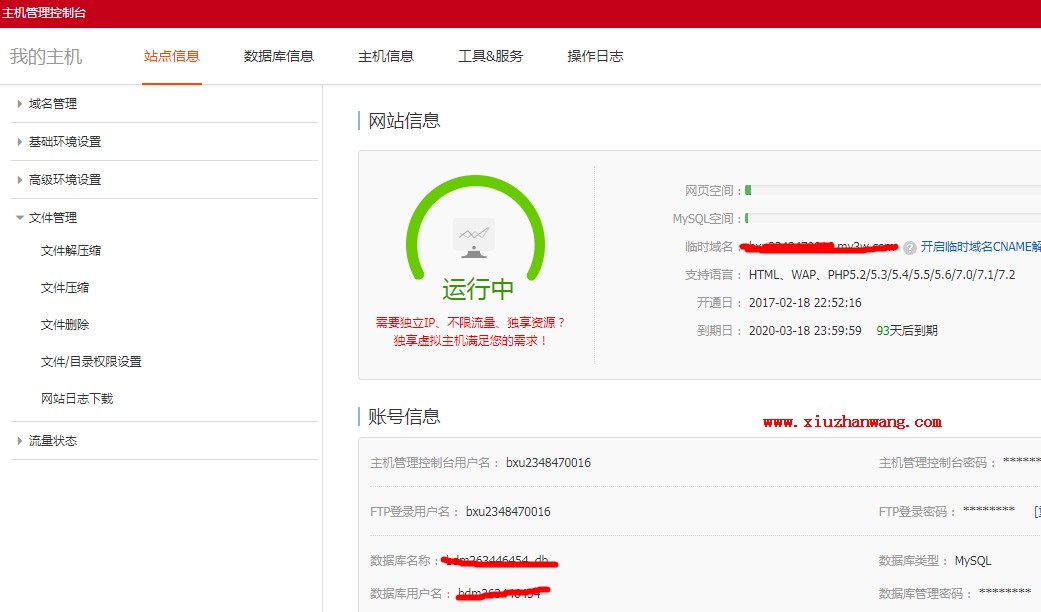Open 文件删除 in the sidebar

point(65,324)
